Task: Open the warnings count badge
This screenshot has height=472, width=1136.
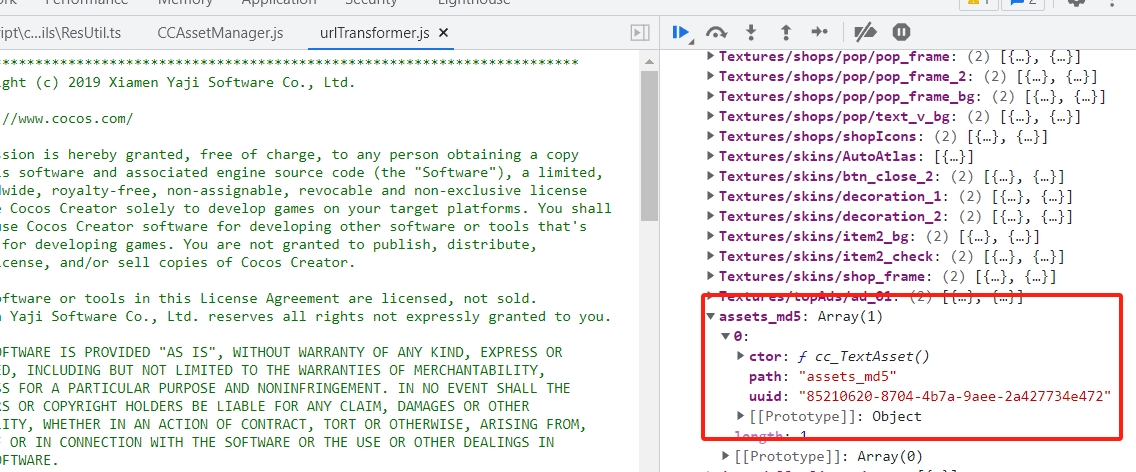Action: point(978,2)
